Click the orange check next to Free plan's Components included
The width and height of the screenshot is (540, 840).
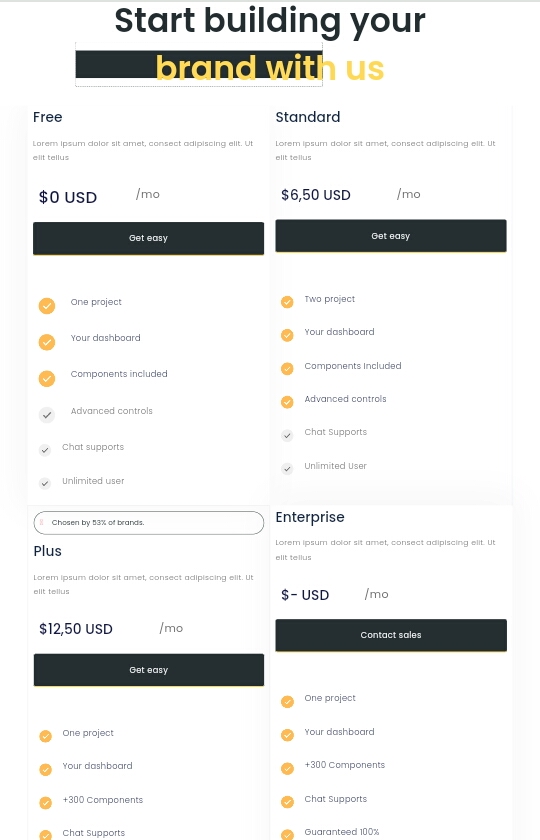(47, 378)
